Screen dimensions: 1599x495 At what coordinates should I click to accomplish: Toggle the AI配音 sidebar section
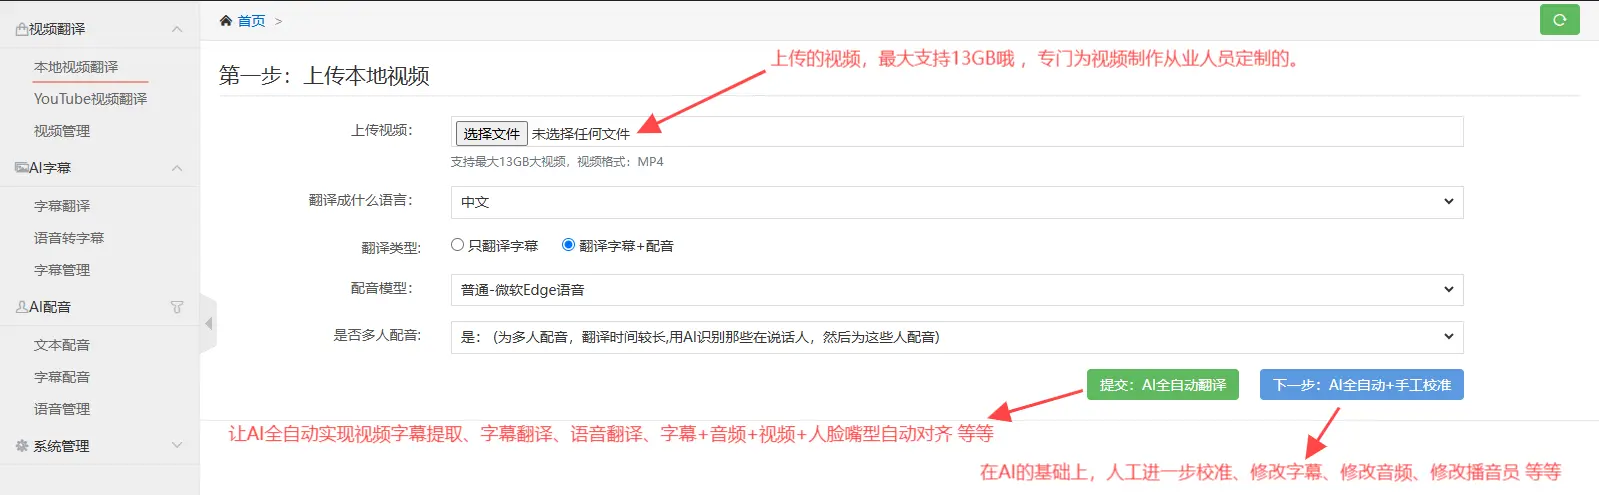point(177,307)
